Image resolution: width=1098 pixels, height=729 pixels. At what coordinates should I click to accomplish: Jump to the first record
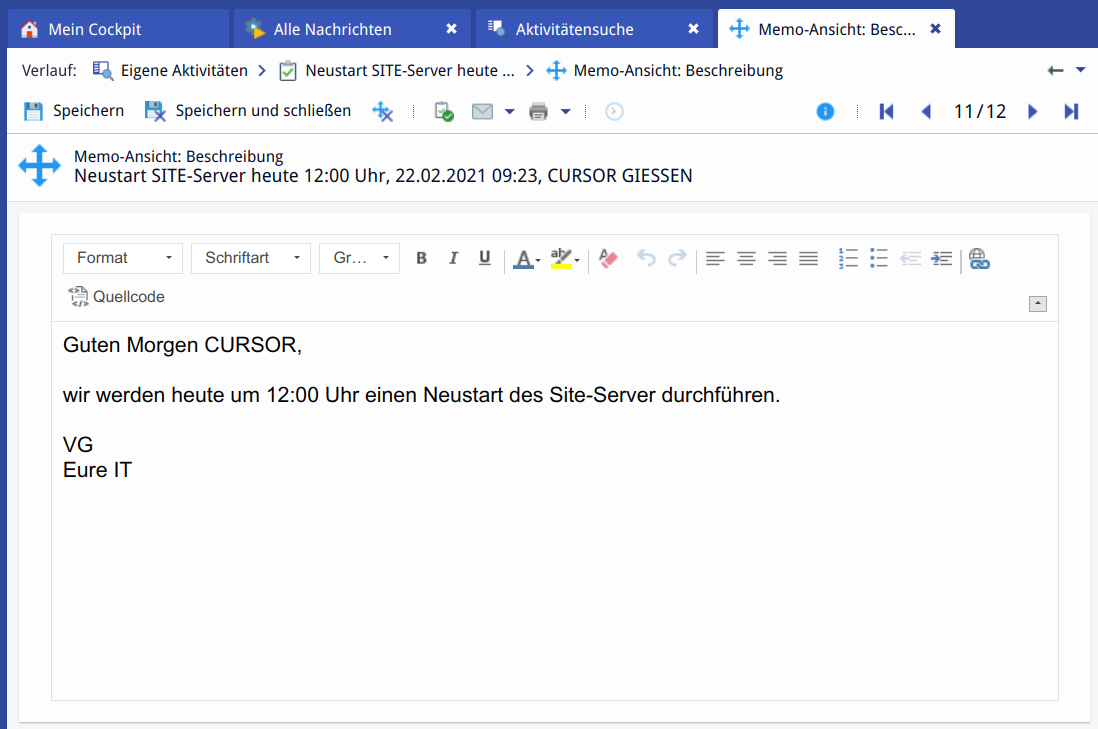coord(886,111)
